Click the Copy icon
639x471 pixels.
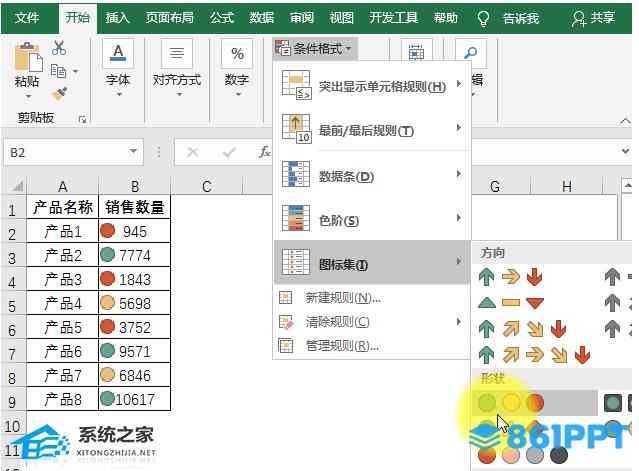tap(58, 71)
